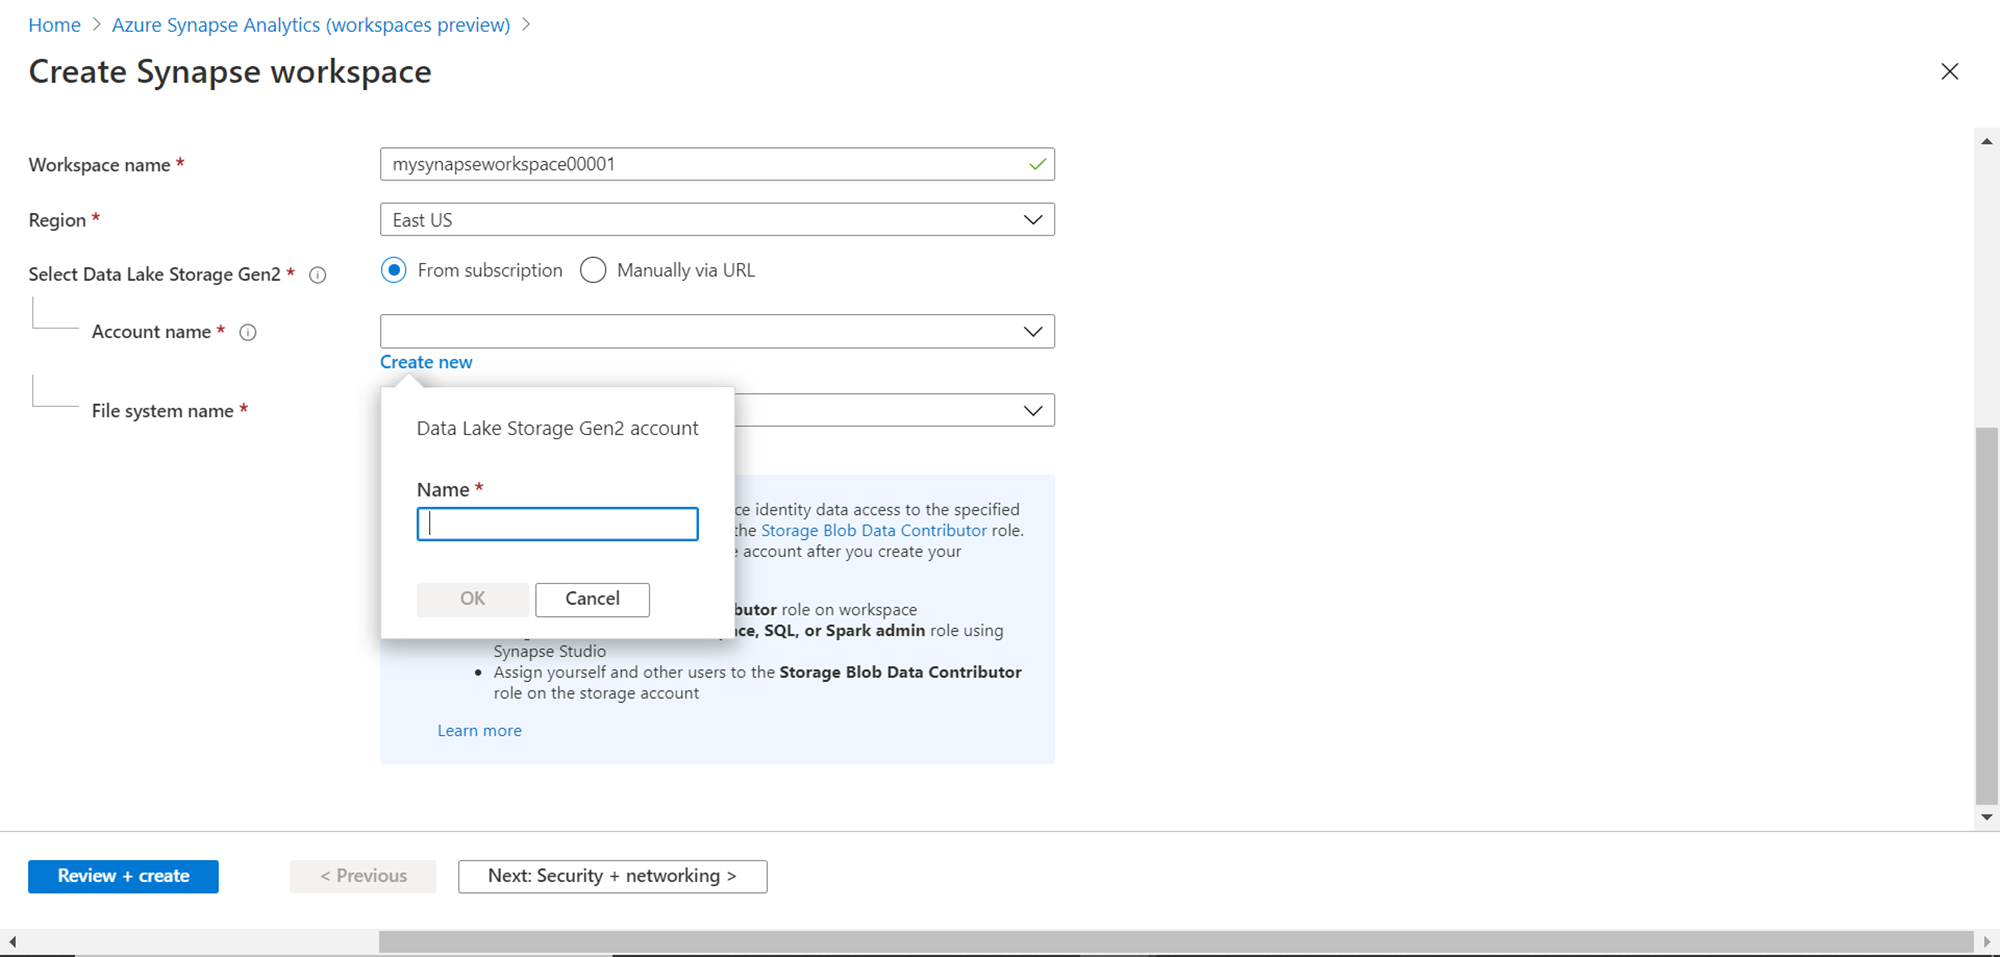Screen dimensions: 2000x957
Task: Click the Workspace name input field
Action: coord(717,164)
